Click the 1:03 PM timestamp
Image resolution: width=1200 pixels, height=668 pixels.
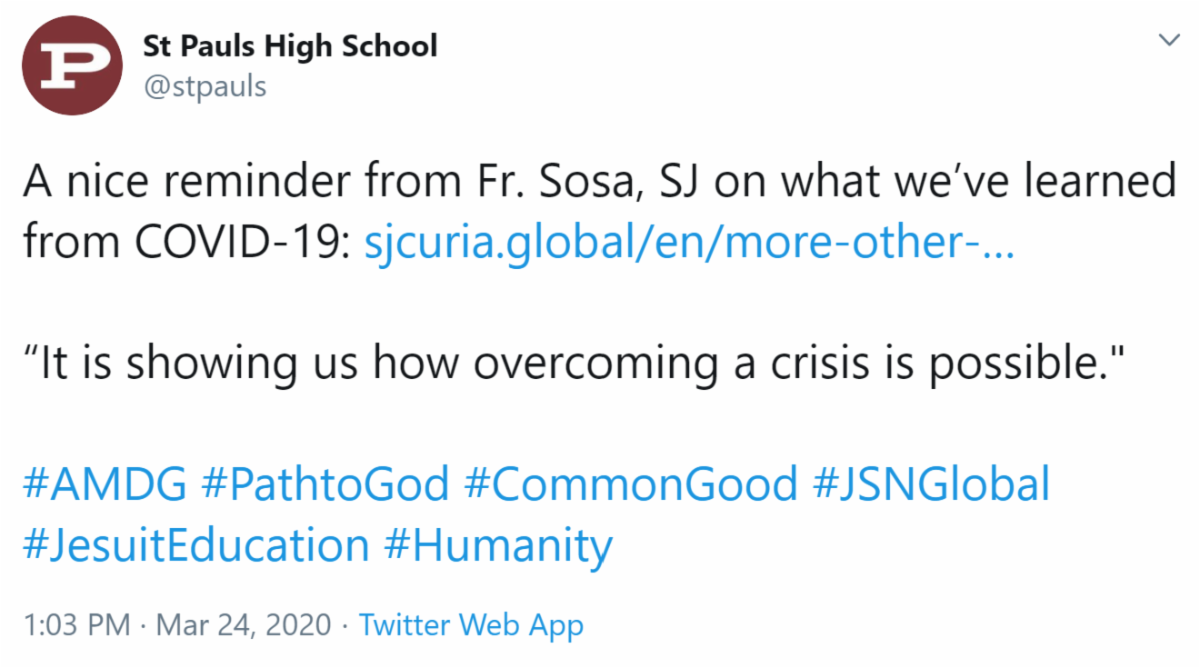pyautogui.click(x=76, y=626)
